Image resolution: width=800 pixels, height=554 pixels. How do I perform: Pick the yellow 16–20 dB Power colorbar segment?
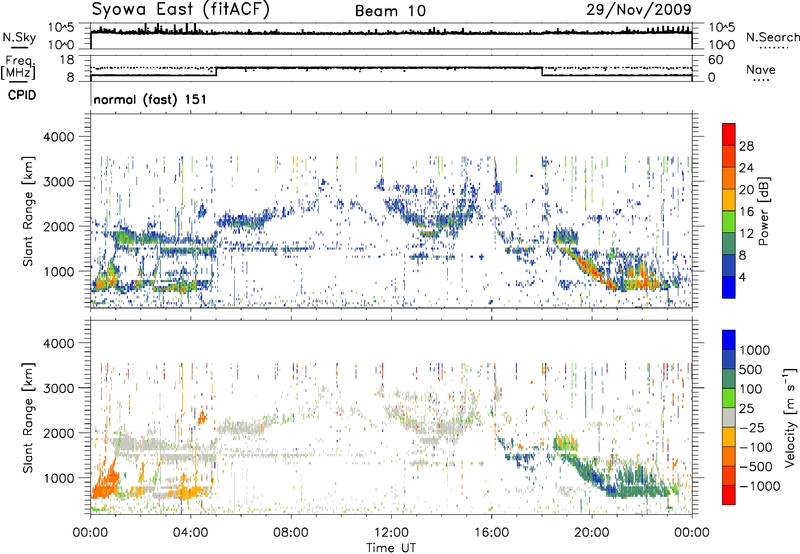pos(729,200)
